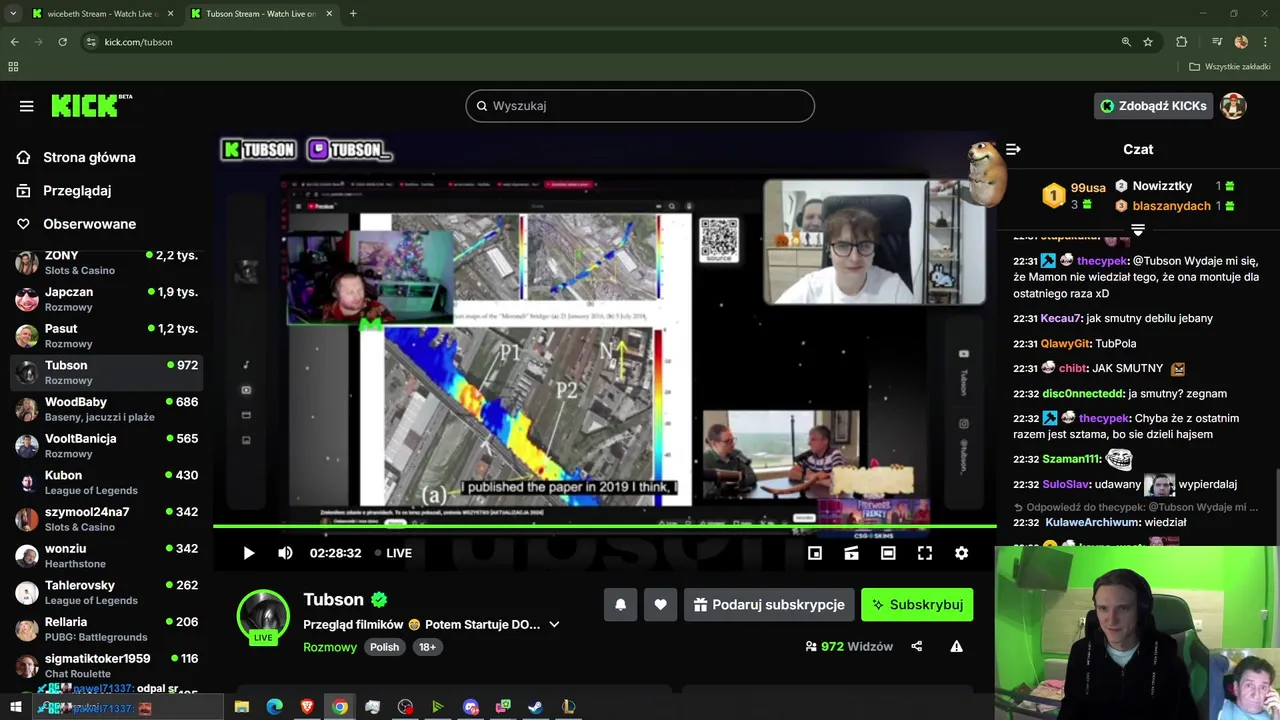Viewport: 1280px width, 720px height.
Task: Open Tahlerovsky channel in sidebar
Action: (107, 592)
